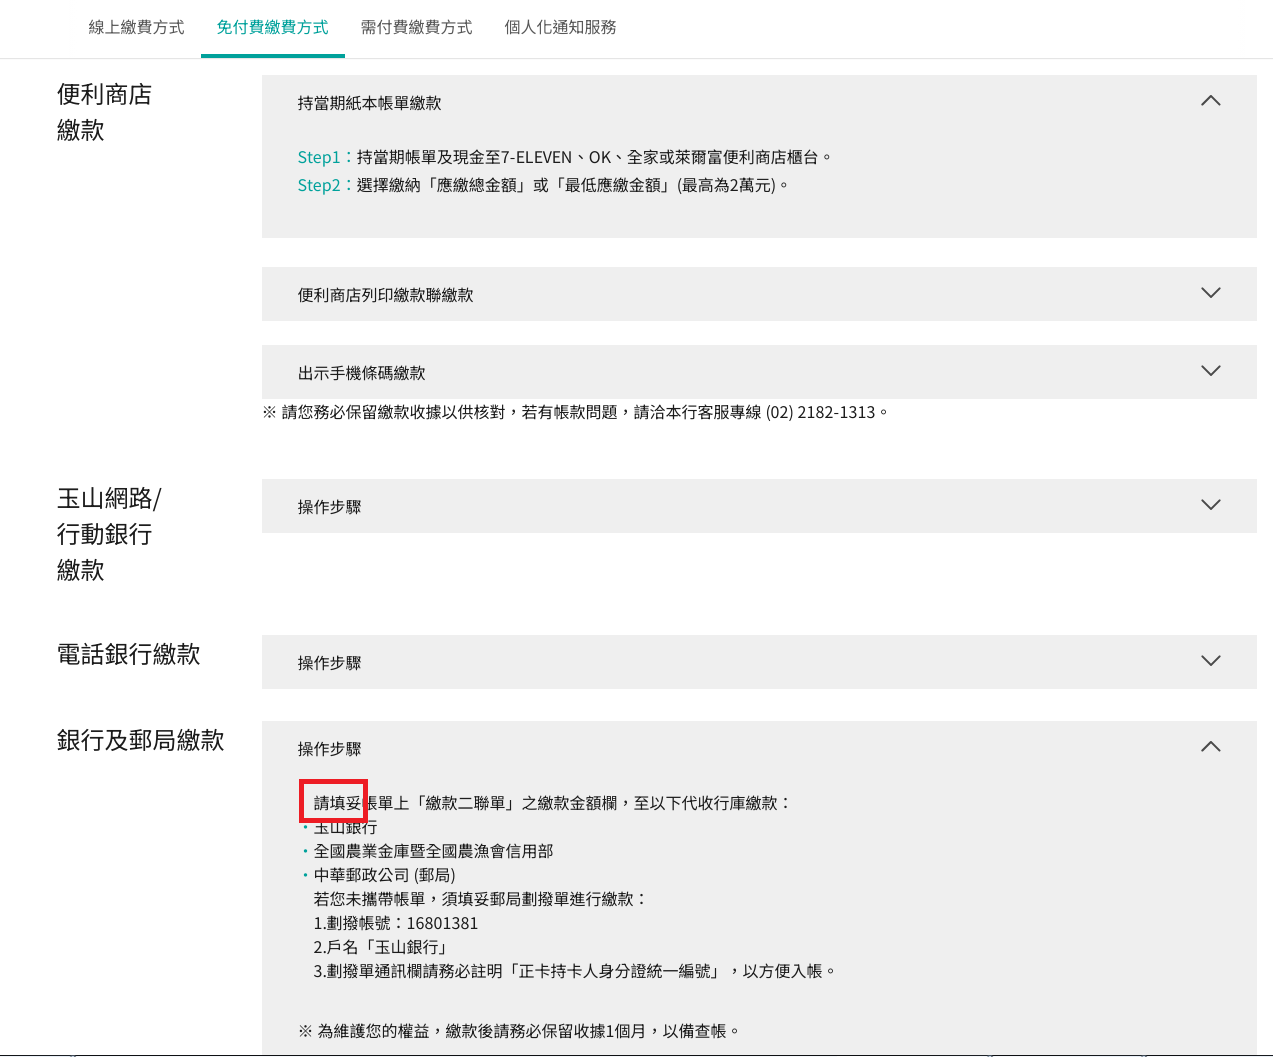This screenshot has height=1057, width=1273.
Task: Collapse 持當期紙本帳單繳款 using its up chevron
Action: pos(1210,101)
